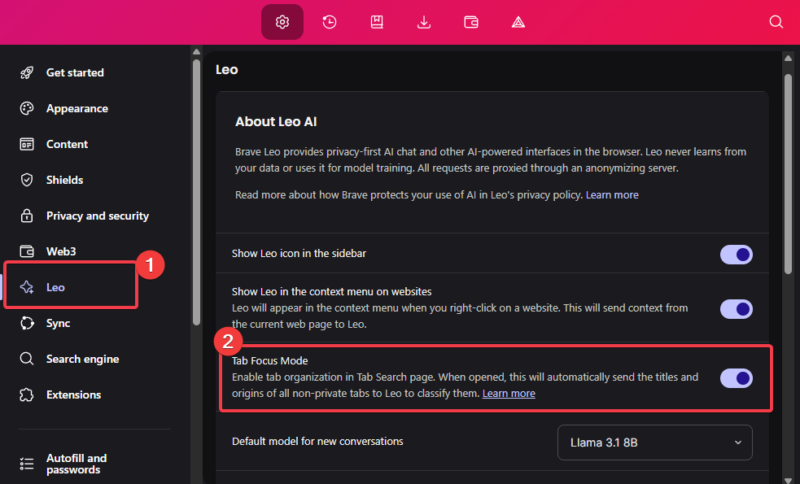The height and width of the screenshot is (484, 800).
Task: Open the Wallet icon in top bar
Action: 471,22
